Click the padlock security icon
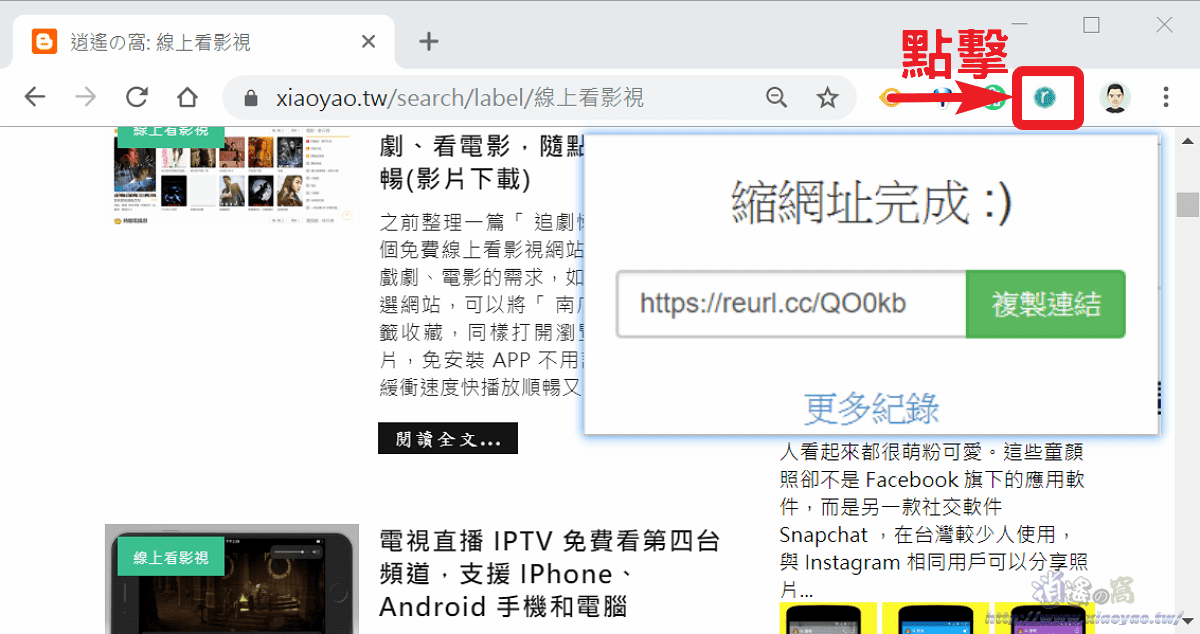1200x634 pixels. click(250, 97)
